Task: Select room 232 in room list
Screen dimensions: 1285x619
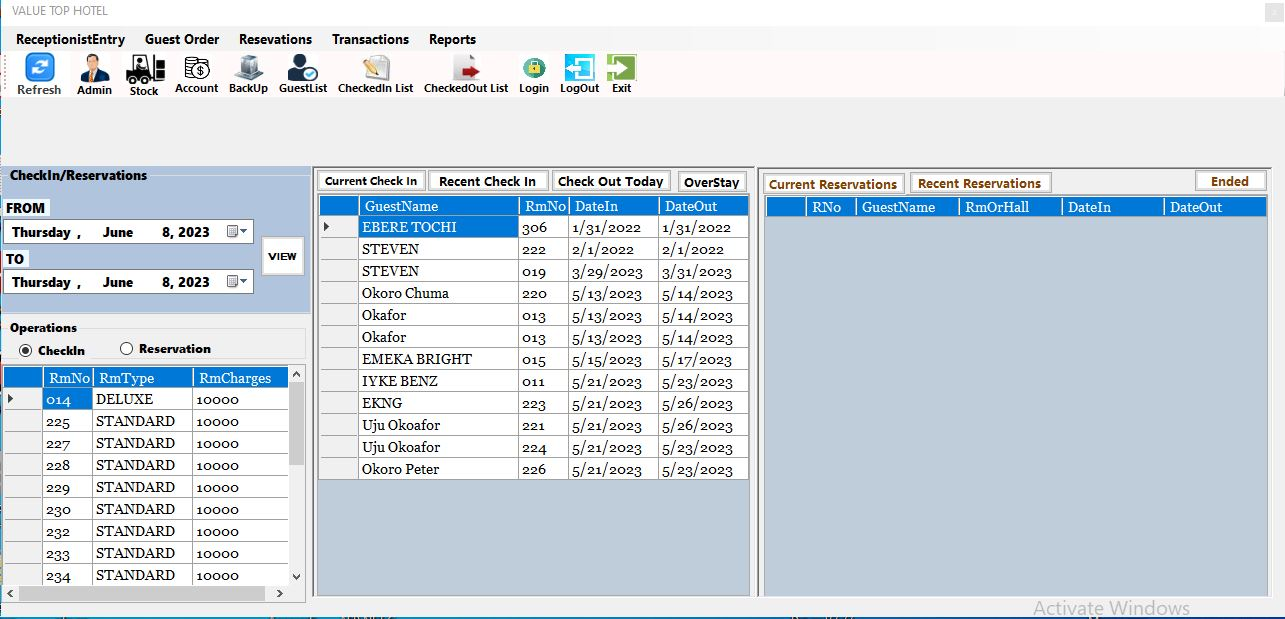Action: (x=146, y=531)
